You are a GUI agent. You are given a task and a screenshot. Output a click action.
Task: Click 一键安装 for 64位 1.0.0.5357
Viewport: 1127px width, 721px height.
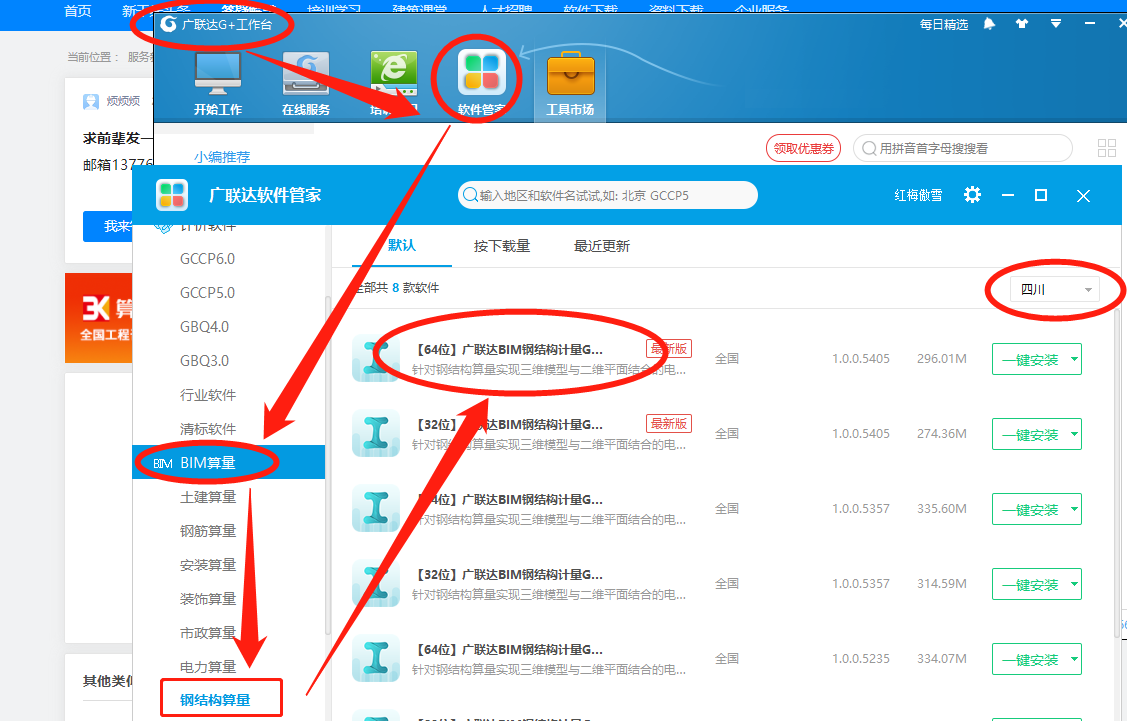coord(1030,509)
